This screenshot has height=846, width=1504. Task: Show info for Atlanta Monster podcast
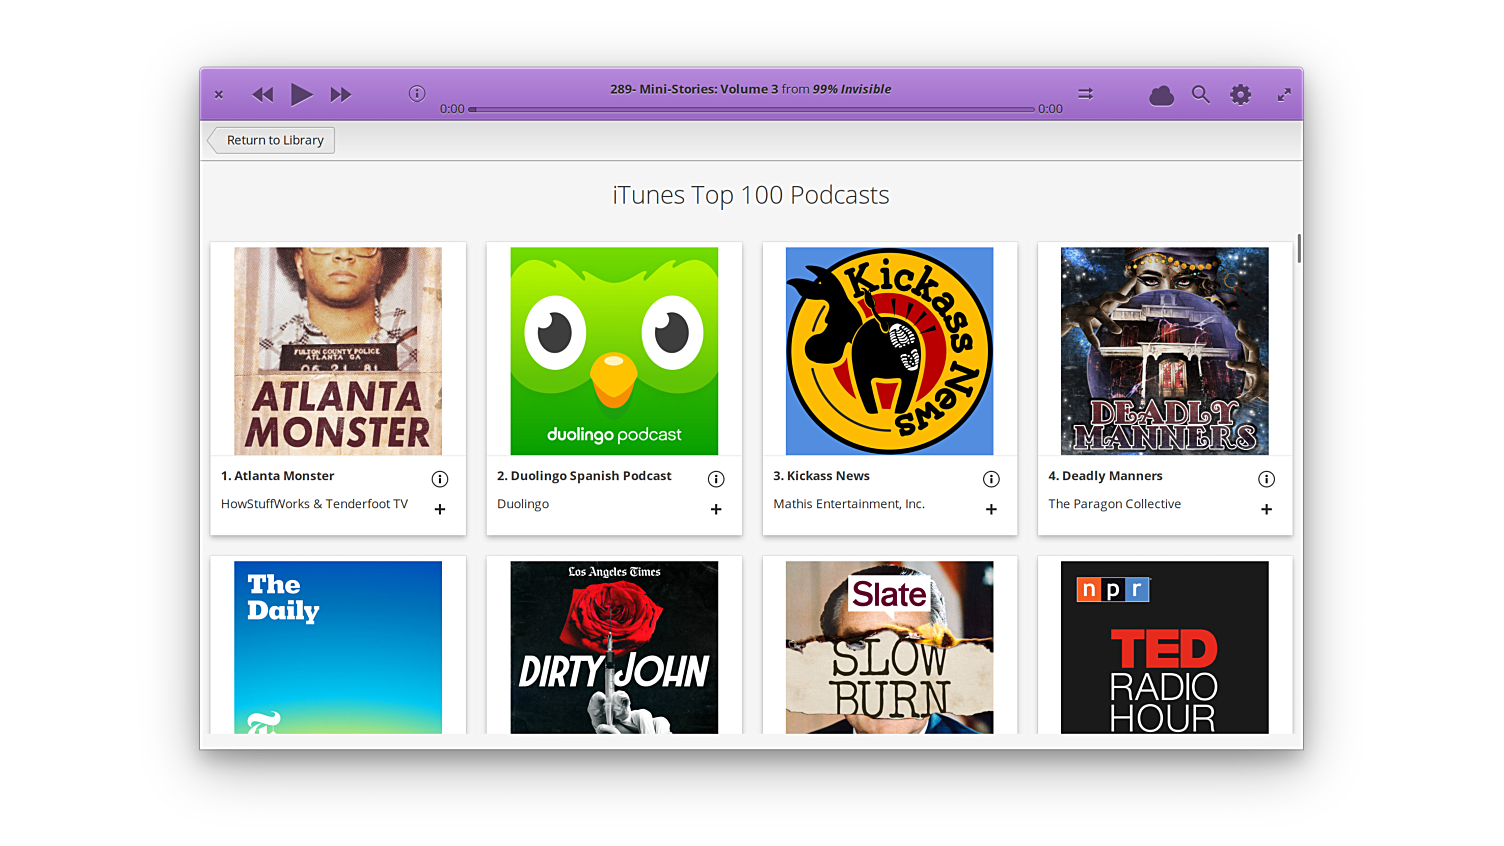point(440,479)
